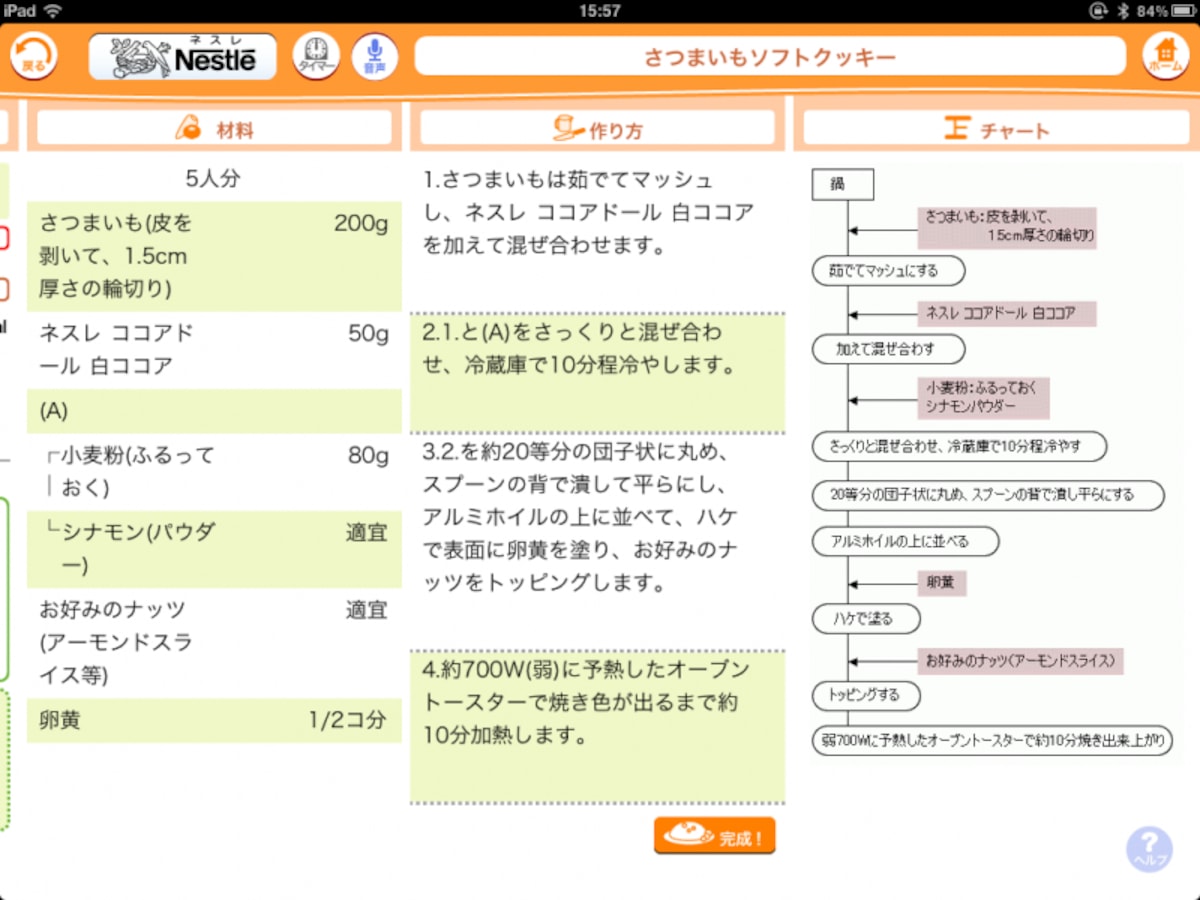Go to ホーム home screen
The width and height of the screenshot is (1200, 900).
[x=1166, y=56]
